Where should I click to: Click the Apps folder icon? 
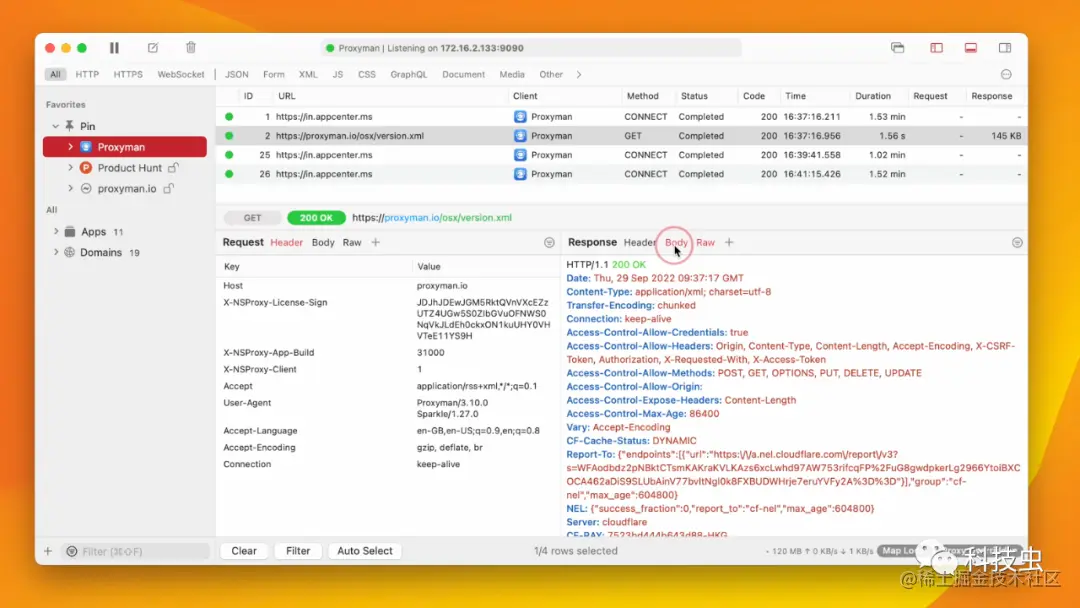pos(70,231)
